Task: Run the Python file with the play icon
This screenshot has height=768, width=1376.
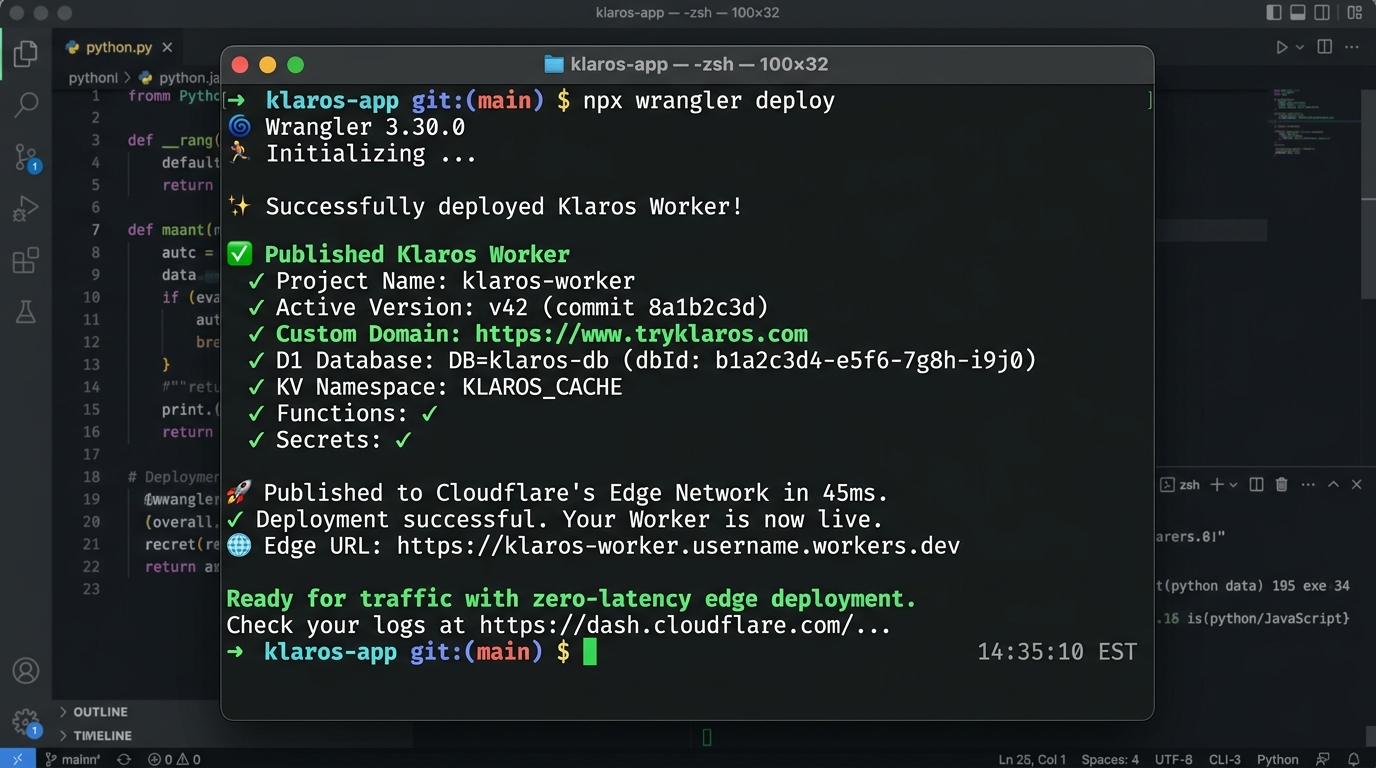Action: [x=1282, y=47]
